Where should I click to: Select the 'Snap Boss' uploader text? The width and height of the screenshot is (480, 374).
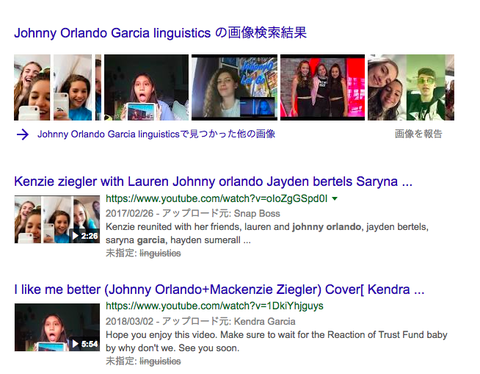[257, 213]
